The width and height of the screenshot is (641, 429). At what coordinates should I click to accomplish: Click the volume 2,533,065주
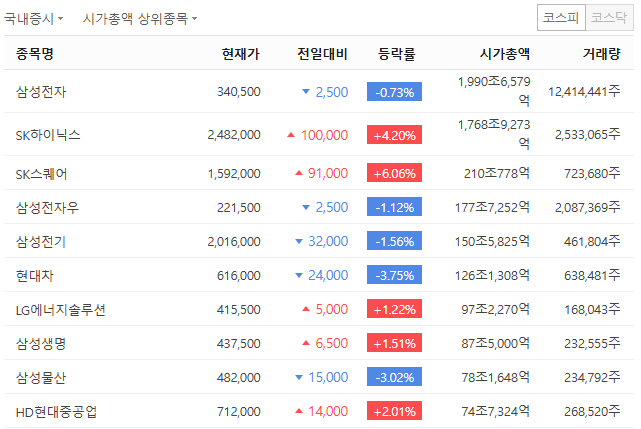(587, 134)
